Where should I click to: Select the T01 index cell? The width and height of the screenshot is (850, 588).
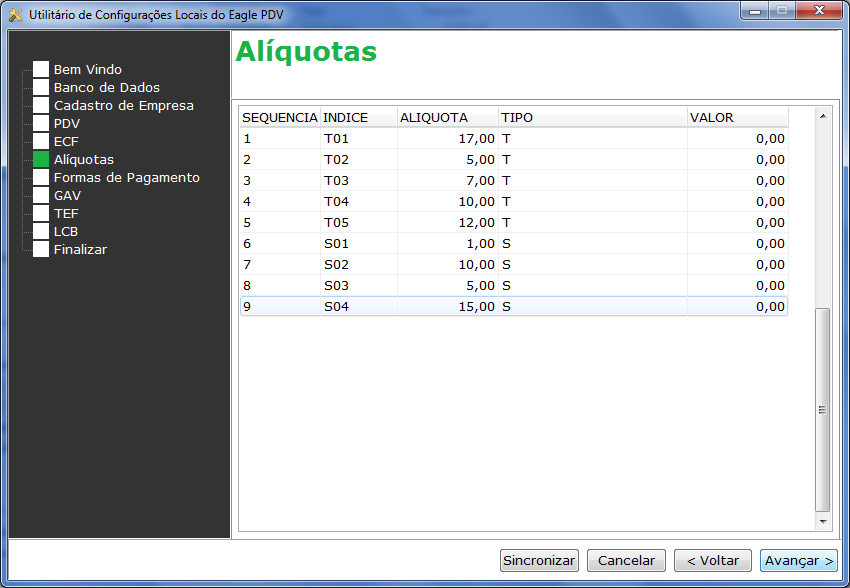point(359,139)
